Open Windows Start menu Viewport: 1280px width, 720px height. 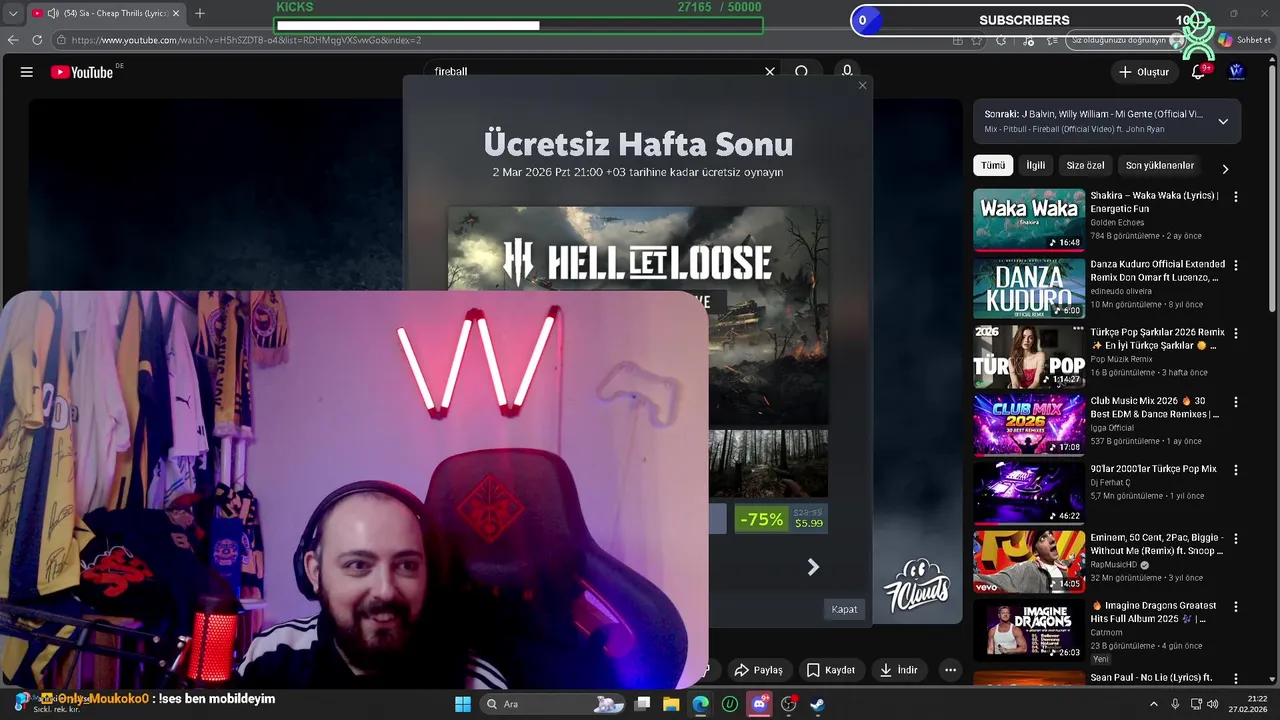tap(463, 704)
